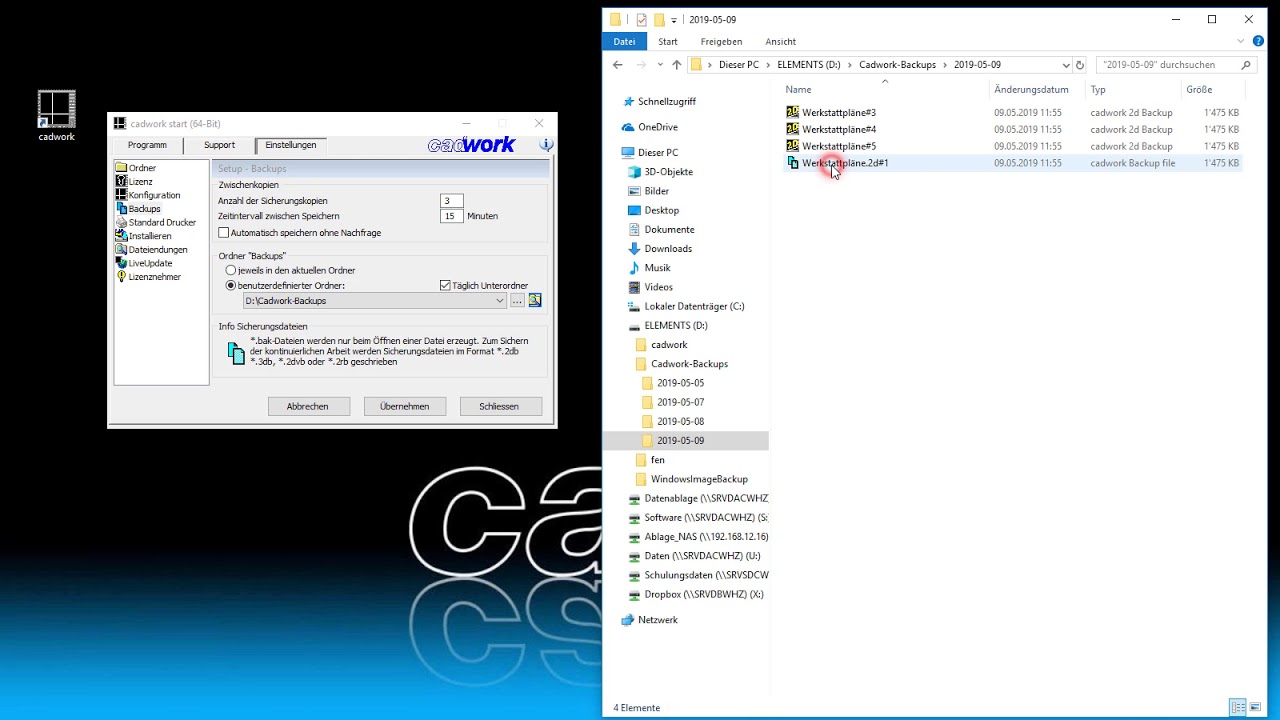Click the browse '...' button for backup folder
Image resolution: width=1280 pixels, height=720 pixels.
[x=517, y=300]
